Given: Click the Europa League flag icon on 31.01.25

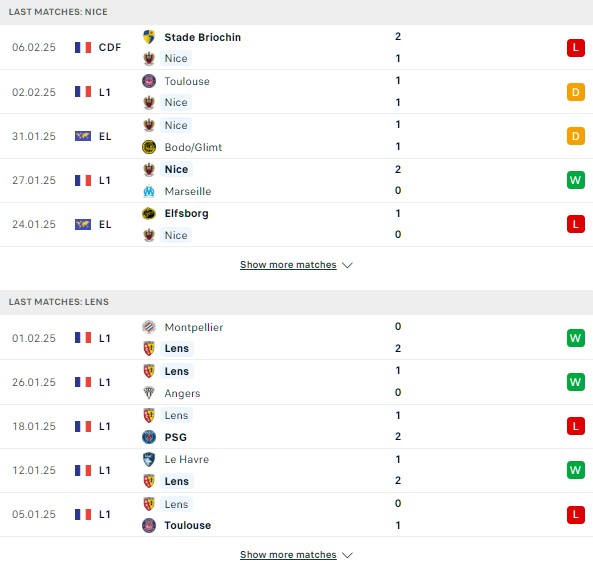Looking at the screenshot, I should click(x=83, y=136).
